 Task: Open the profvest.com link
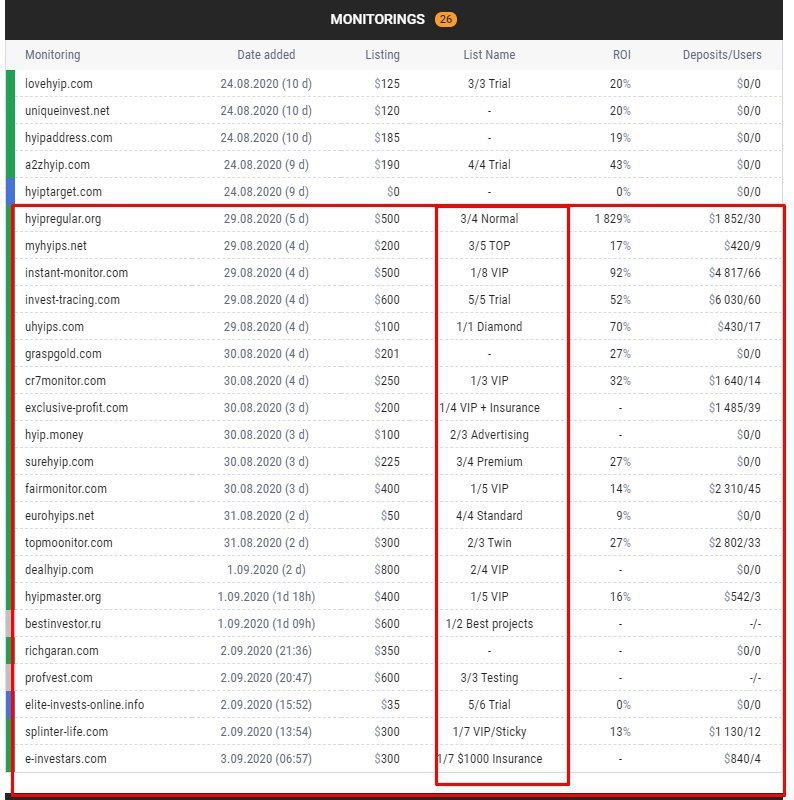tap(59, 678)
